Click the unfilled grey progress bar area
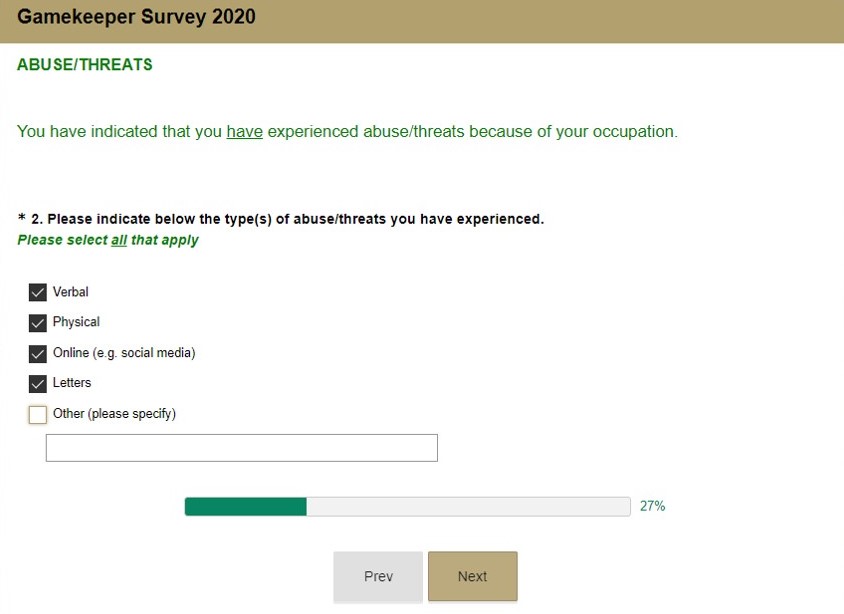Screen dimensions: 844x614 point(468,507)
